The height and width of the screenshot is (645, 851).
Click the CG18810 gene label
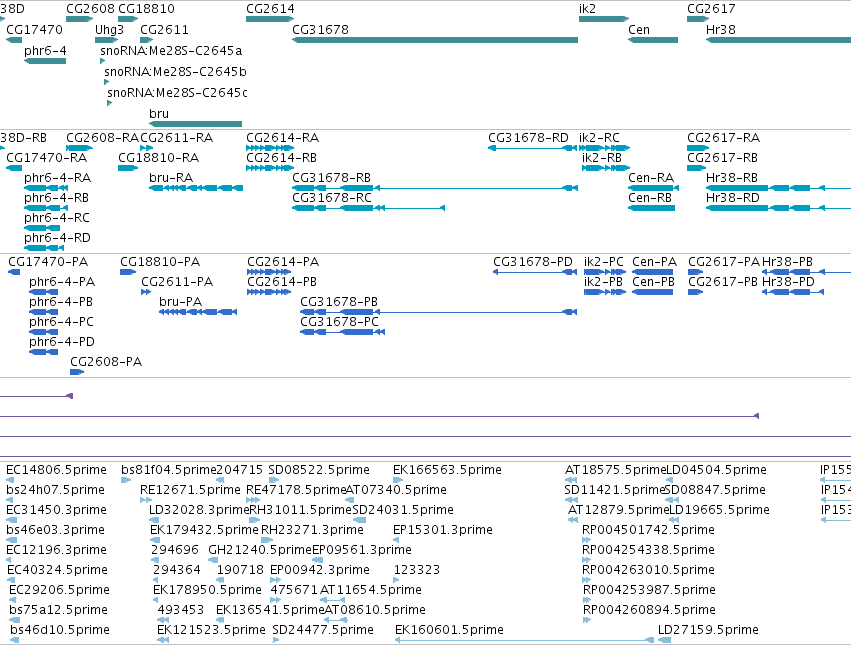click(147, 9)
